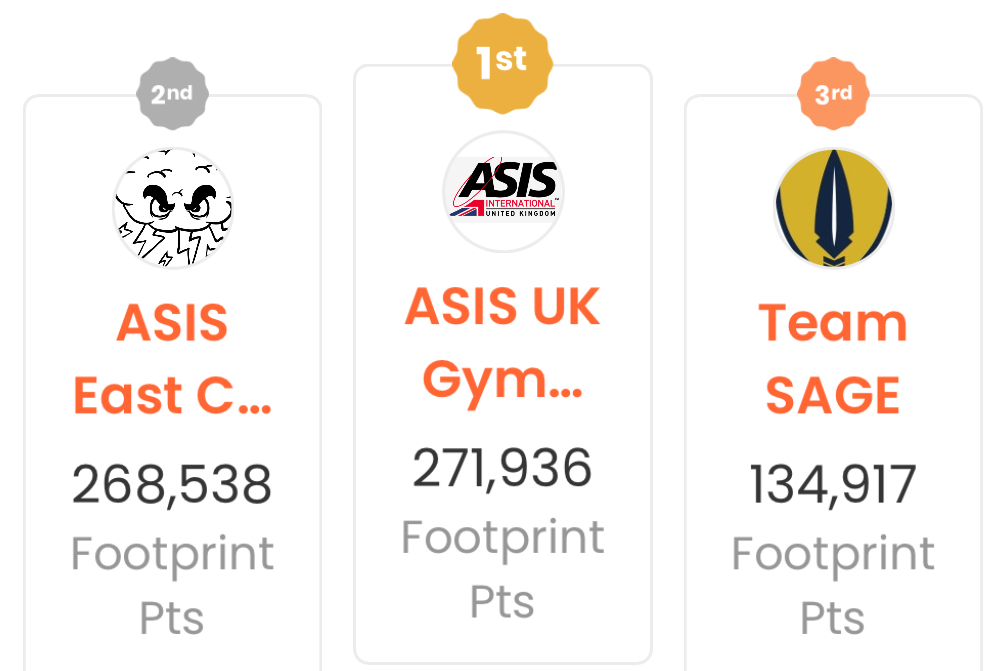The image size is (999, 671).
Task: Click the 134,917 points score
Action: [x=833, y=485]
